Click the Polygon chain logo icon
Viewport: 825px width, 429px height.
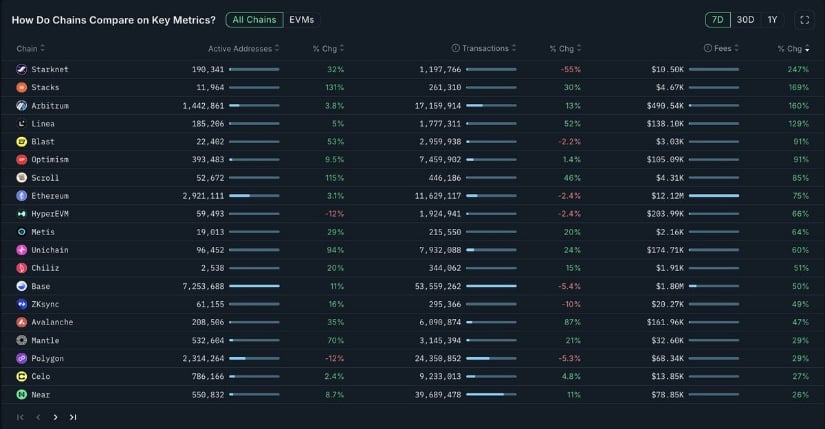coord(22,358)
